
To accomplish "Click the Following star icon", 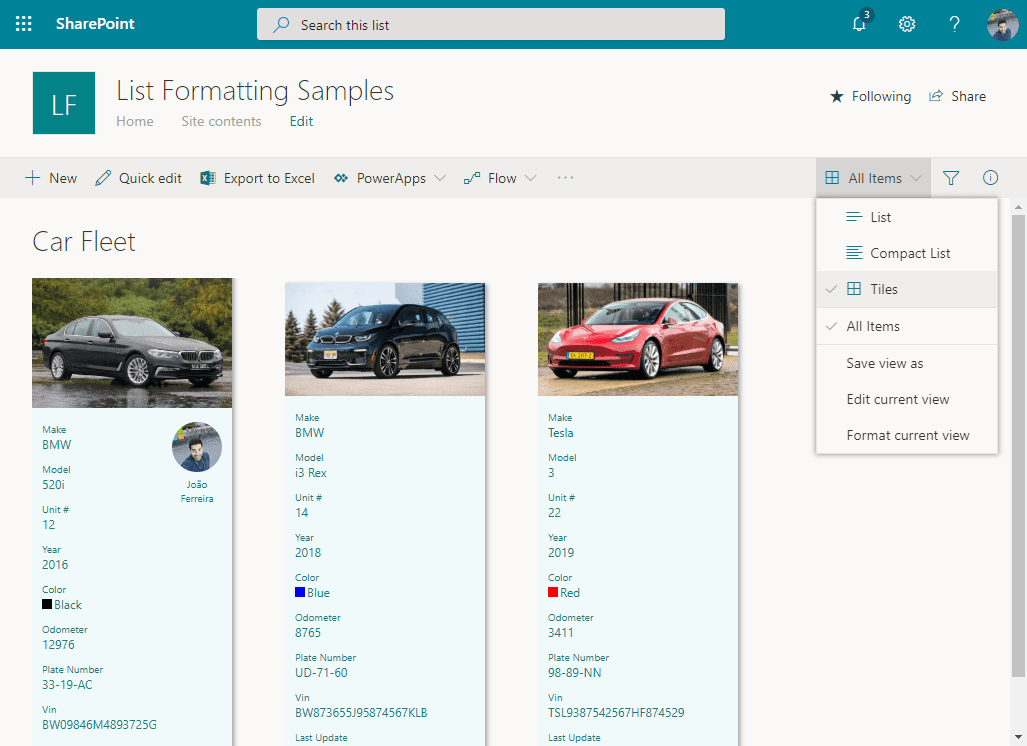I will (x=836, y=97).
